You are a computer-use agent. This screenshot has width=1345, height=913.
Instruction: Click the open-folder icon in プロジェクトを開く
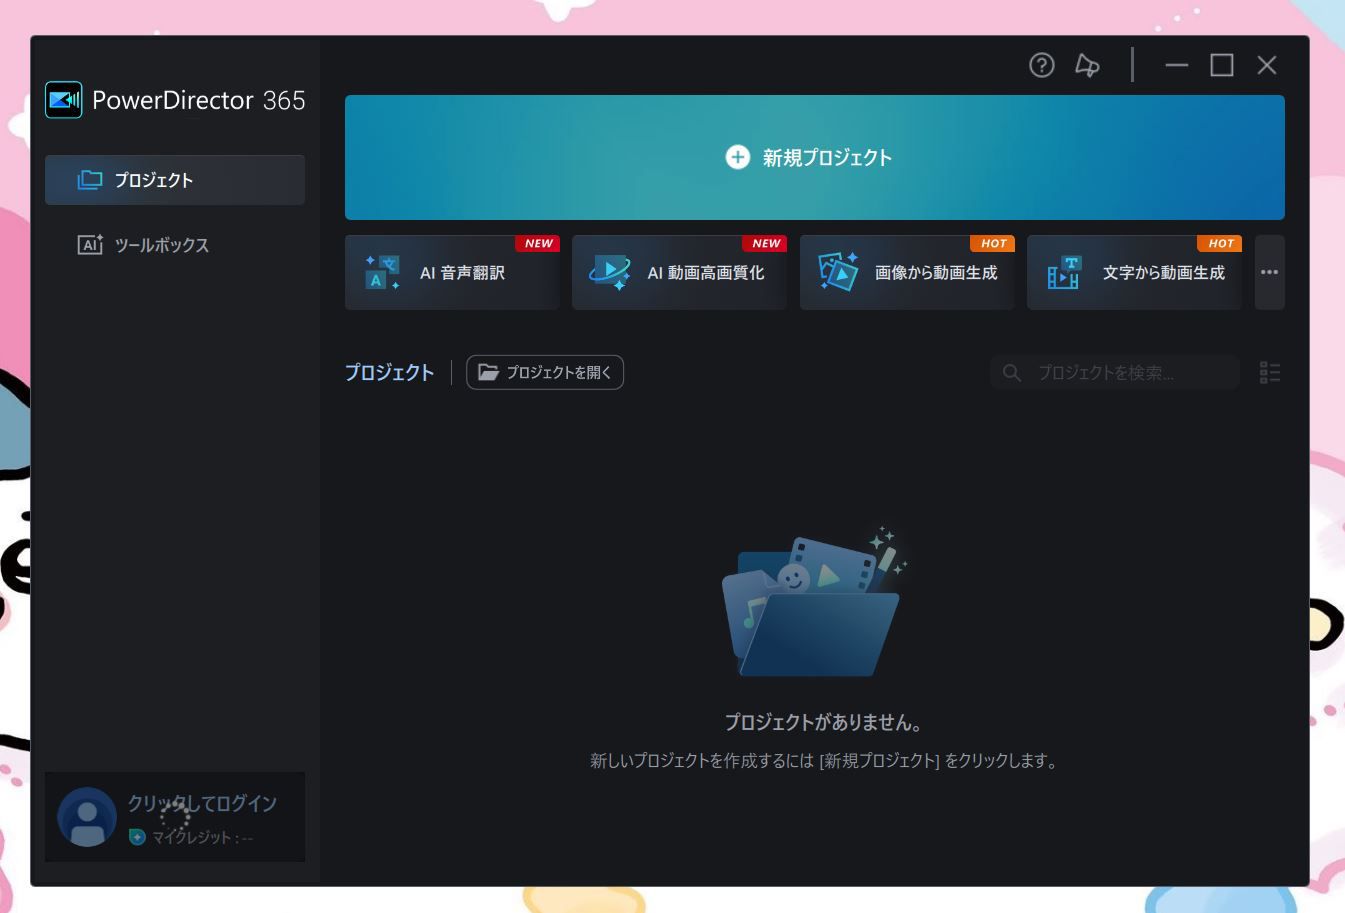[488, 372]
